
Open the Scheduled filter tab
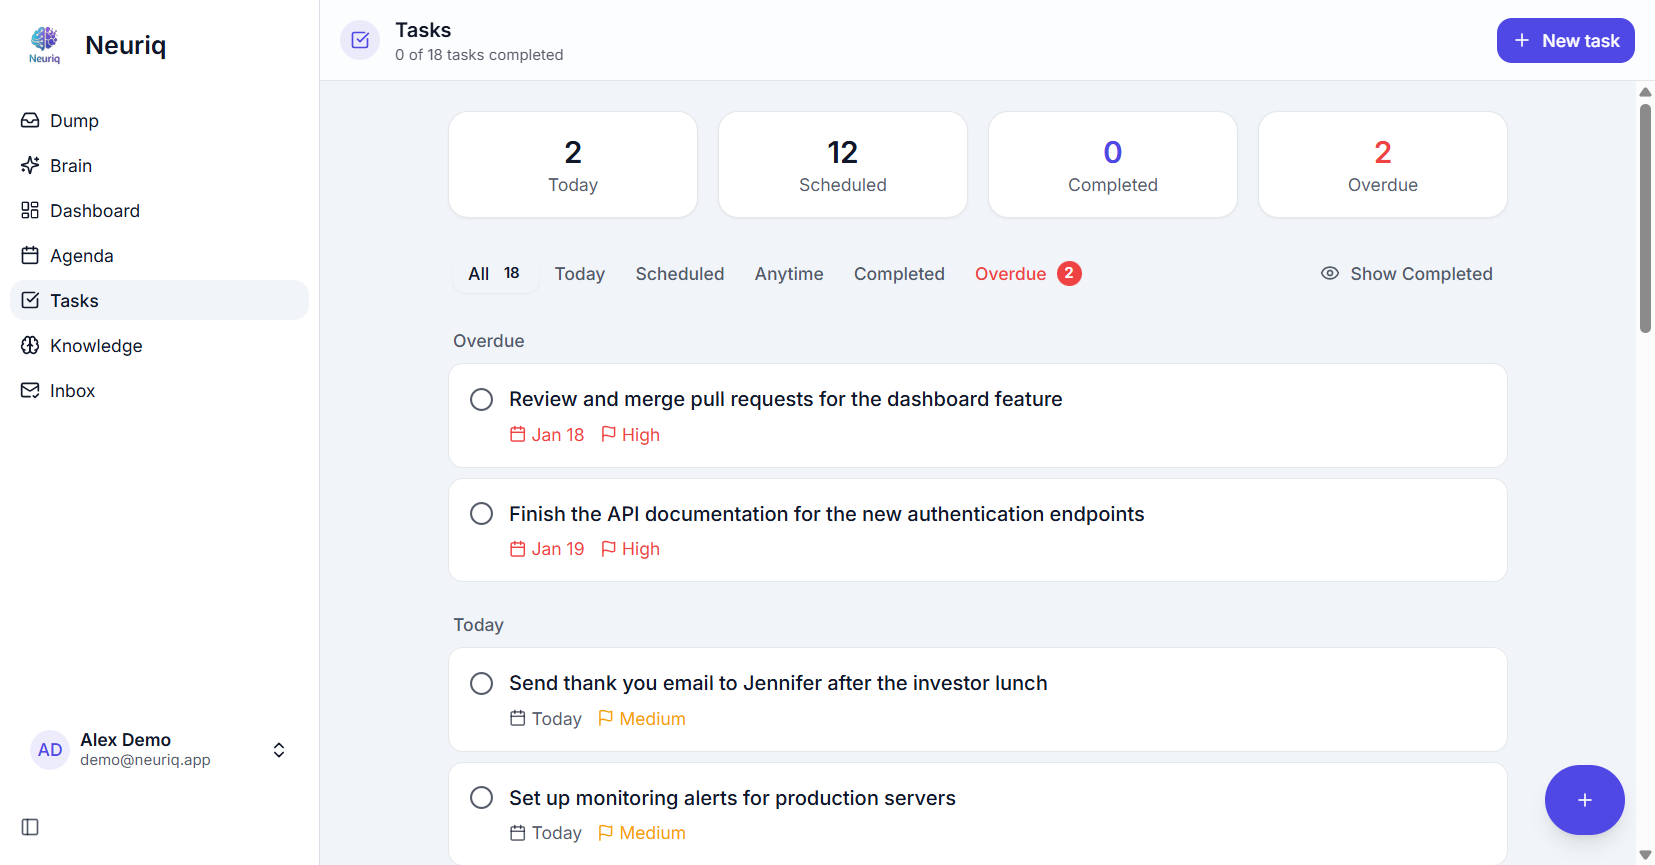(679, 273)
